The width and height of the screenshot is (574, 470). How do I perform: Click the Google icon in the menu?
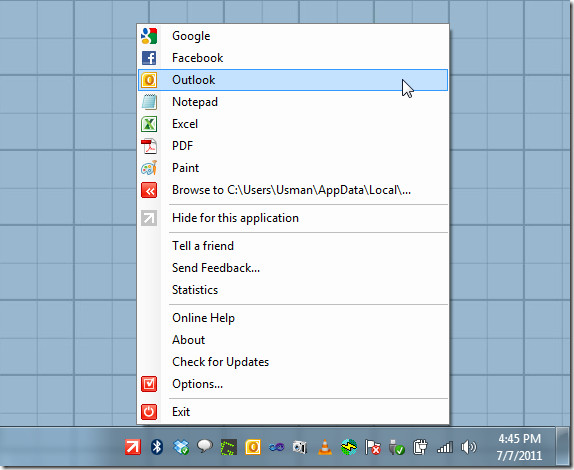point(149,36)
